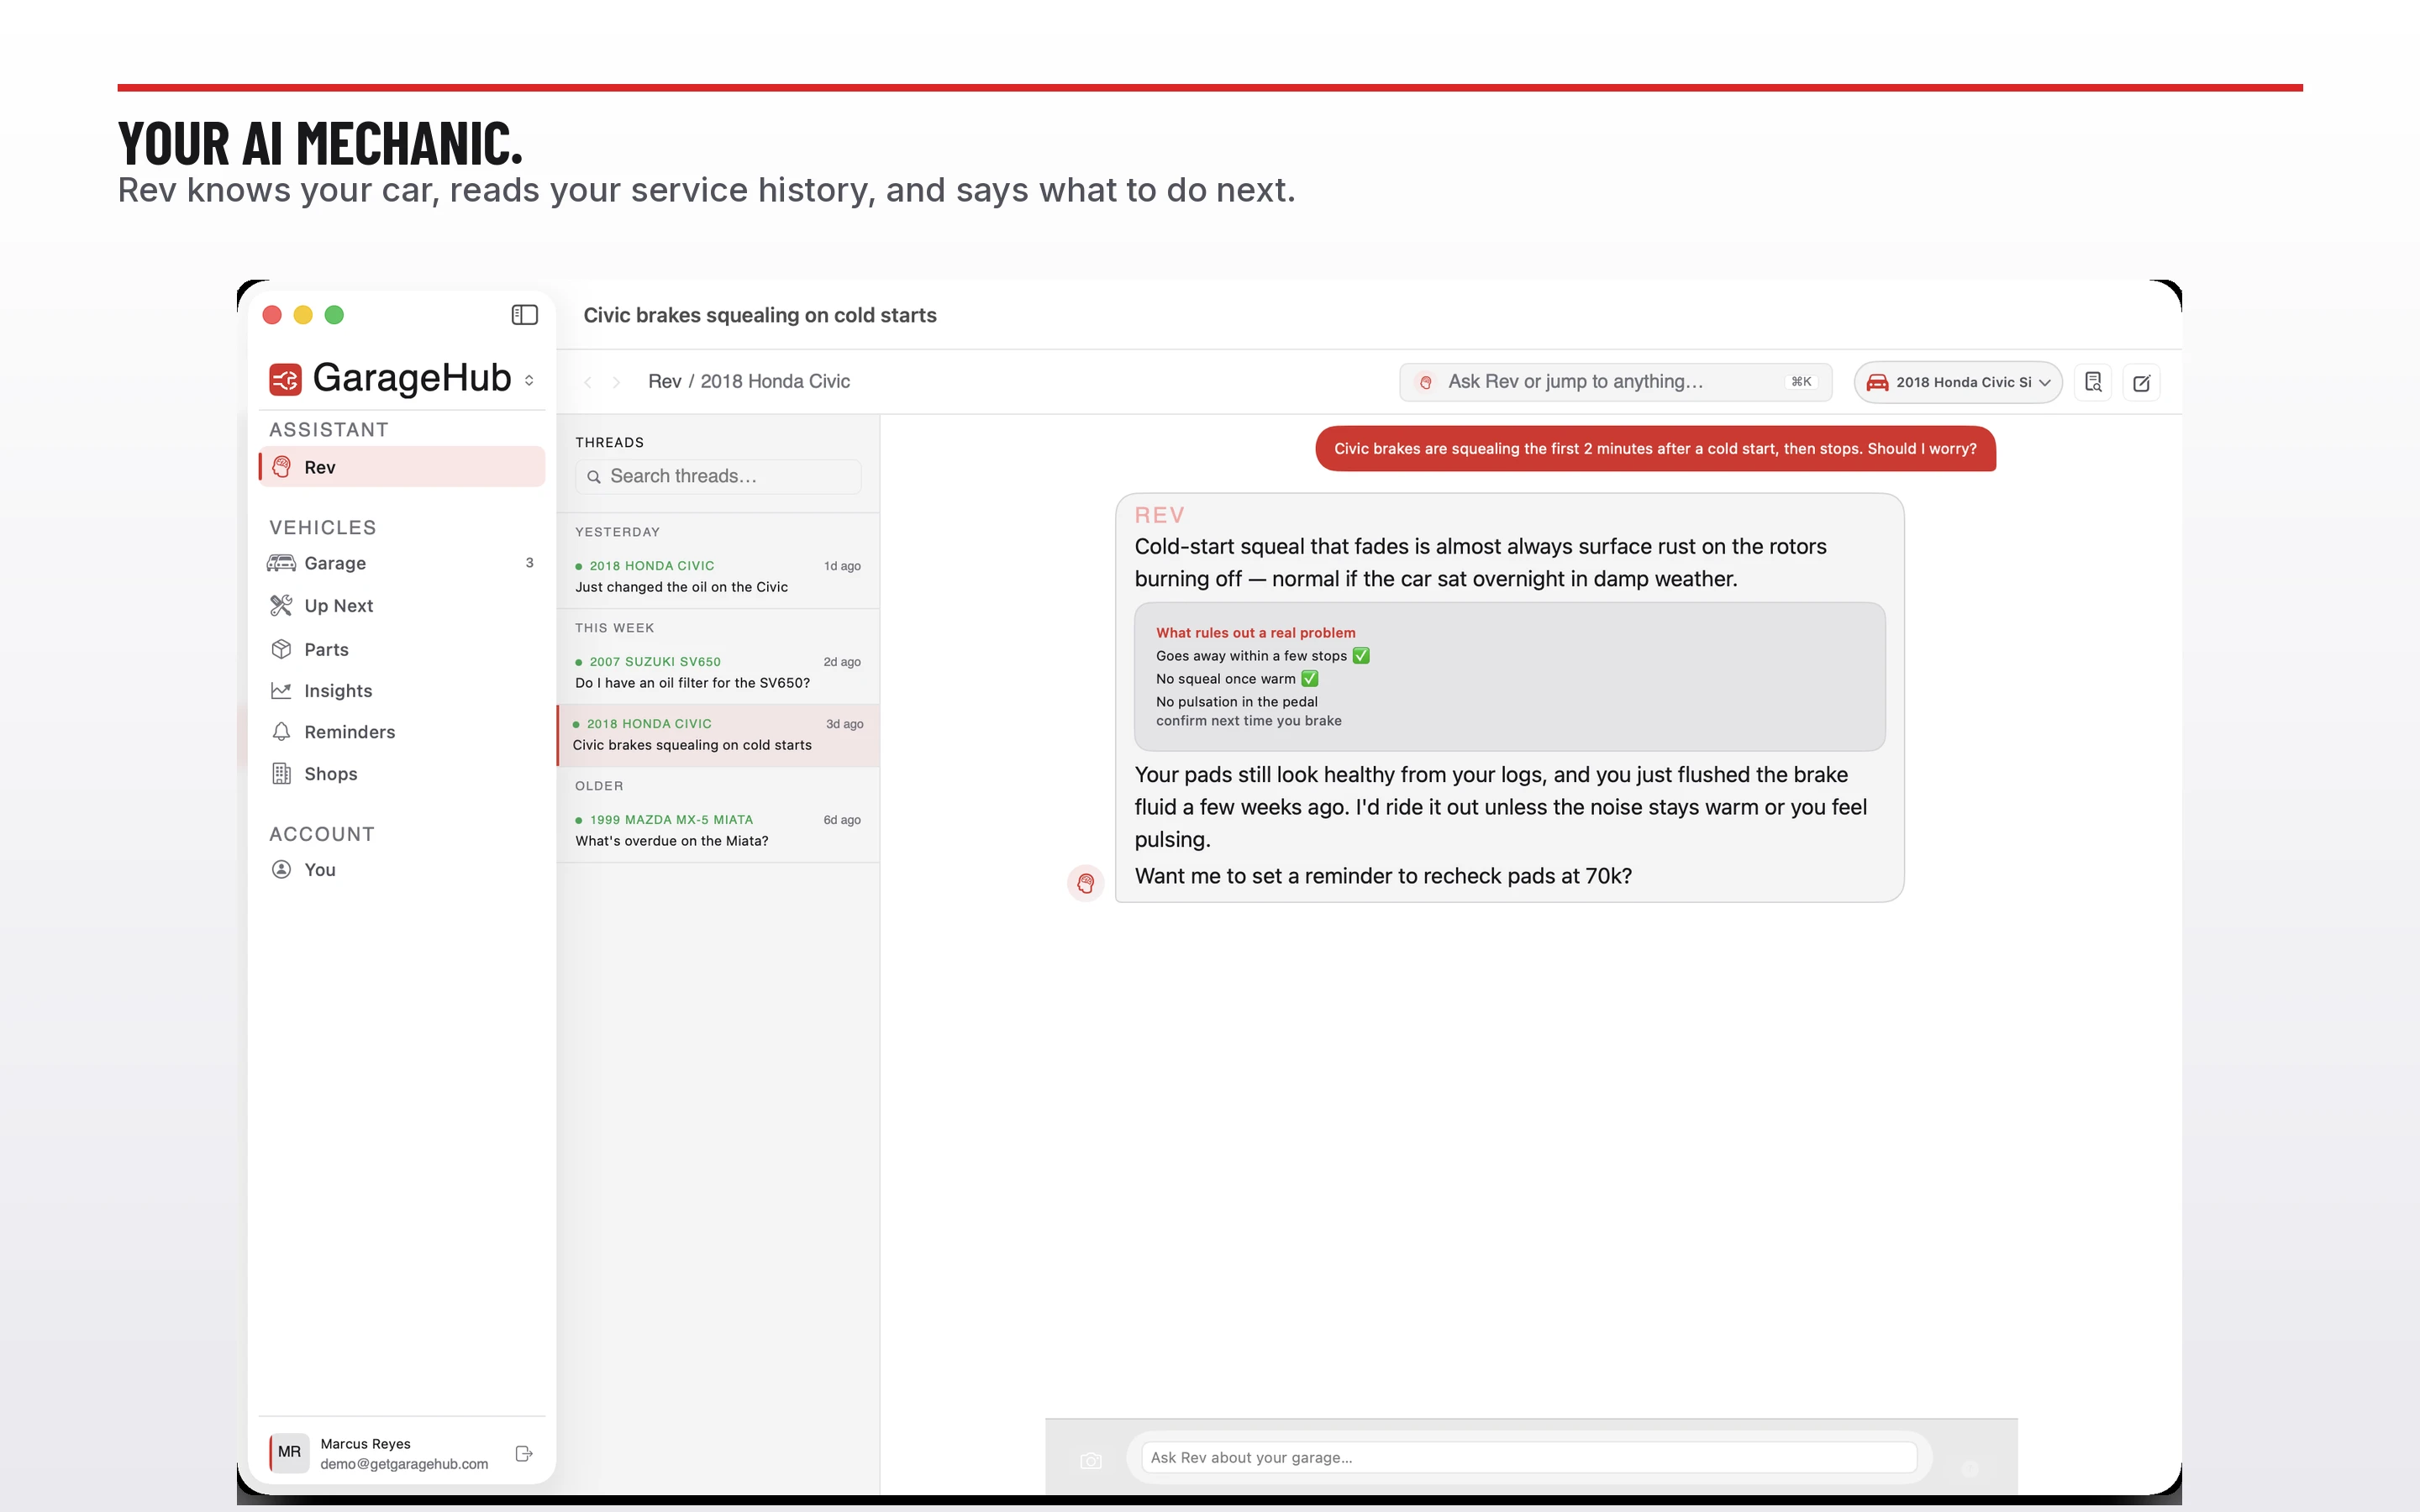The height and width of the screenshot is (1512, 2420).
Task: Click the Rev icon in the command bar
Action: (1426, 382)
